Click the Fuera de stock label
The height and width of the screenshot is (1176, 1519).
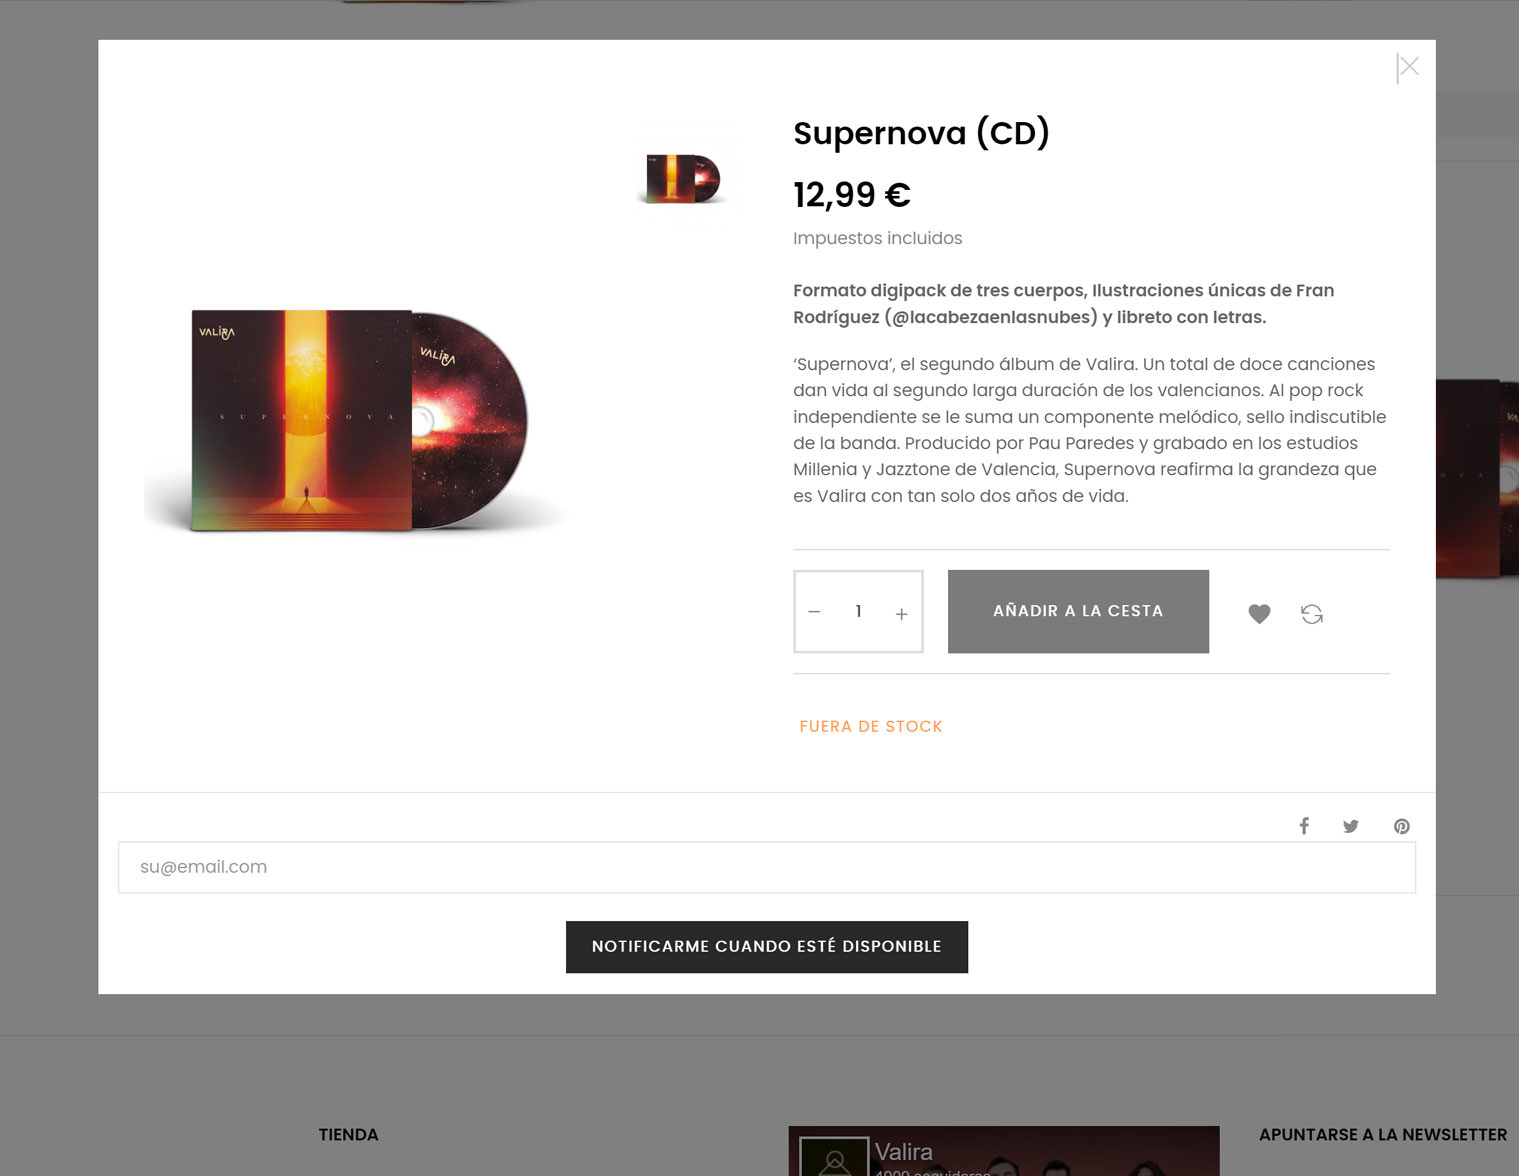click(x=871, y=727)
